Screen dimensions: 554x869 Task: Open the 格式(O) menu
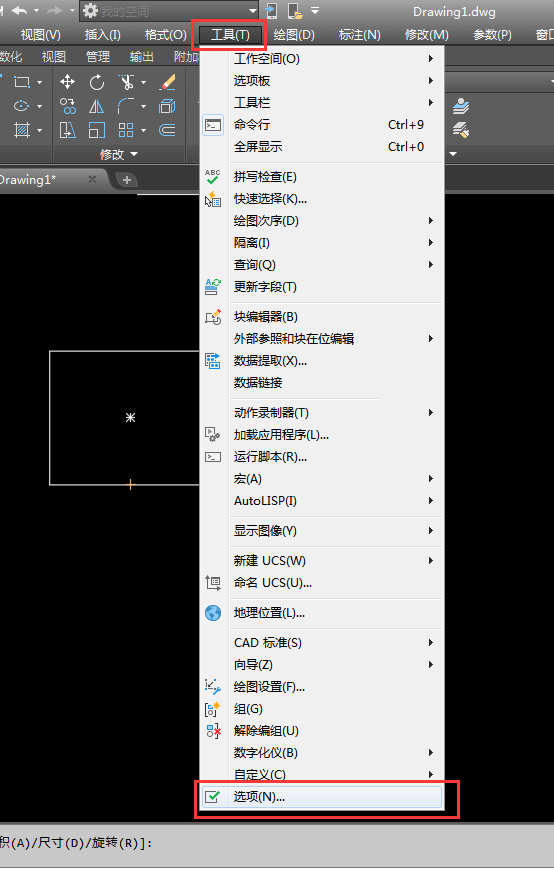165,35
